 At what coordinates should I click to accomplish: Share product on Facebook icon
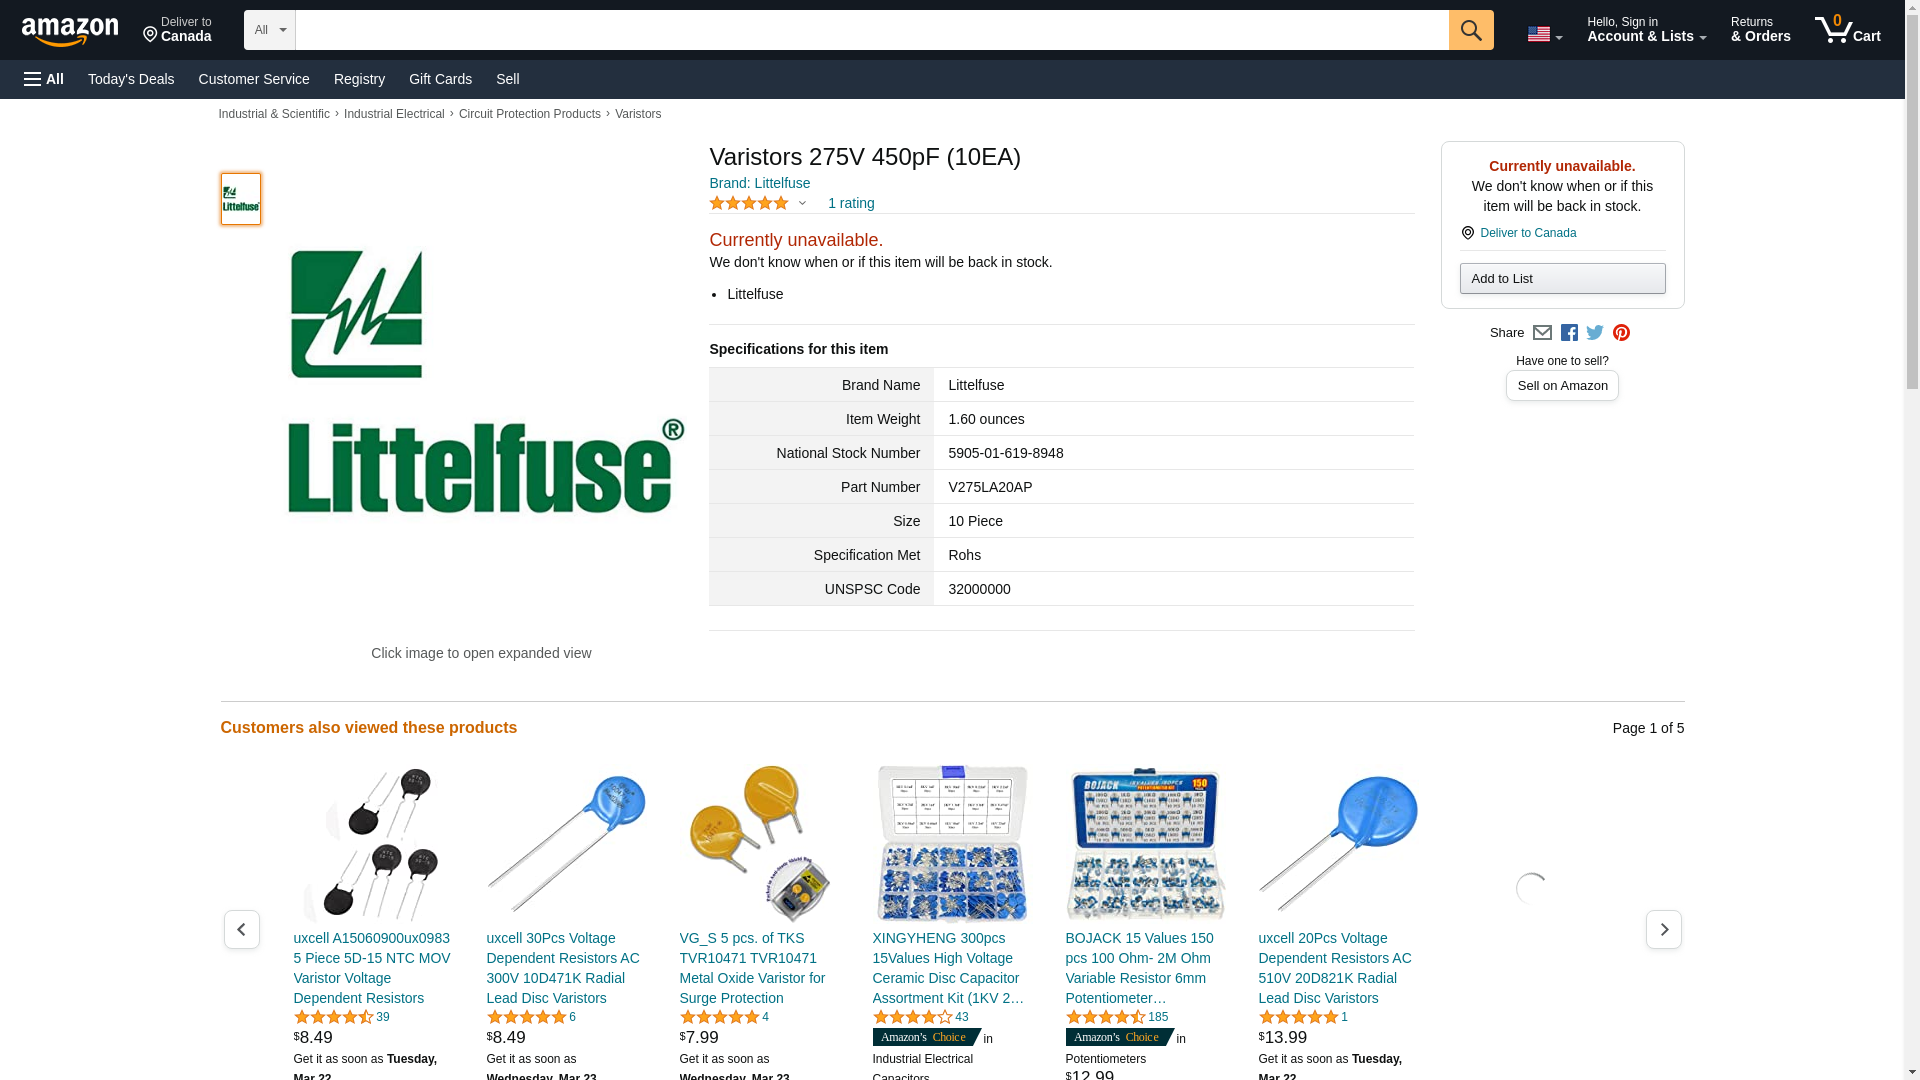pos(1569,333)
